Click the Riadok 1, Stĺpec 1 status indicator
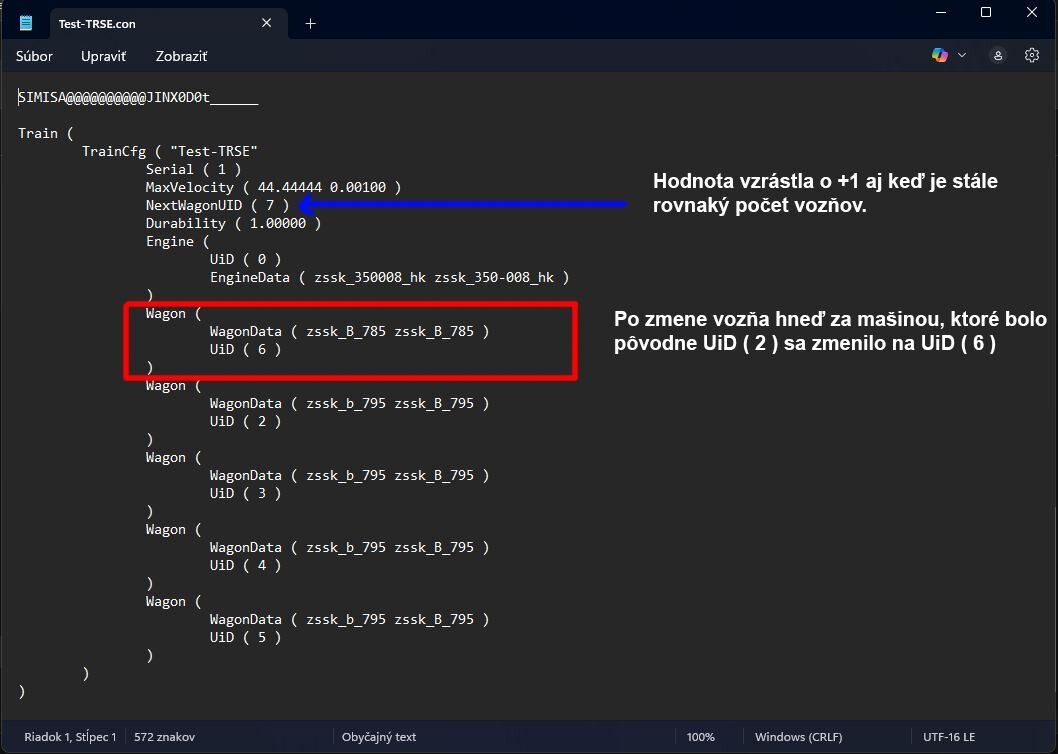 [70, 737]
